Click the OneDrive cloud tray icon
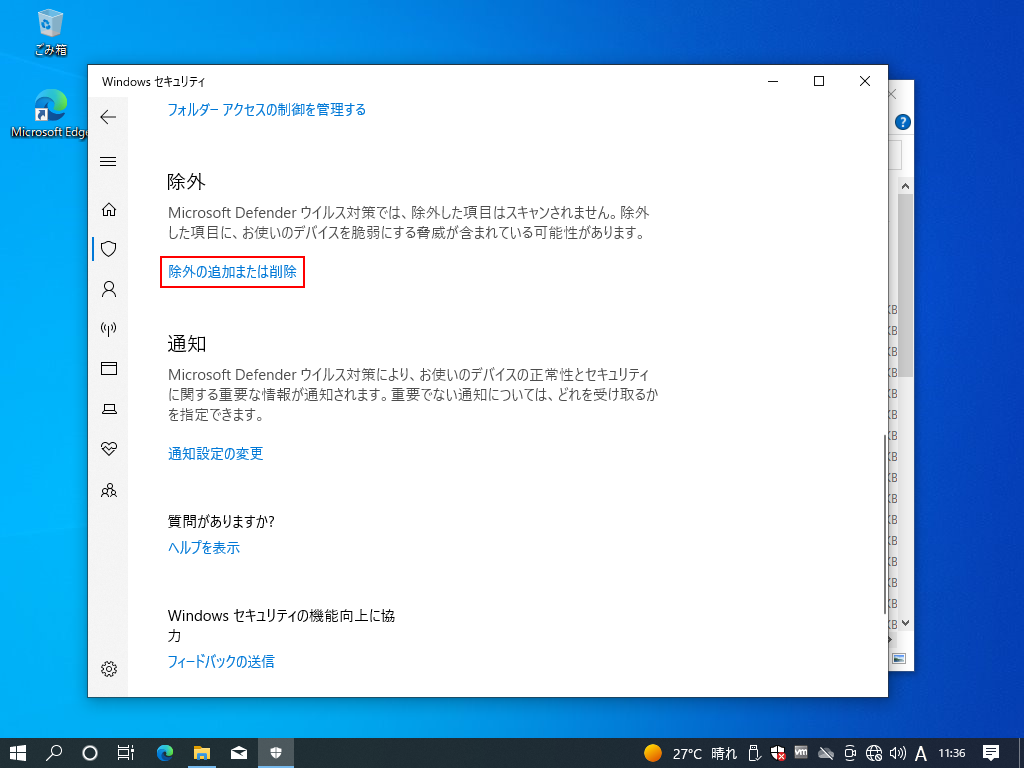Screen dimensions: 1024x768 tap(825, 753)
